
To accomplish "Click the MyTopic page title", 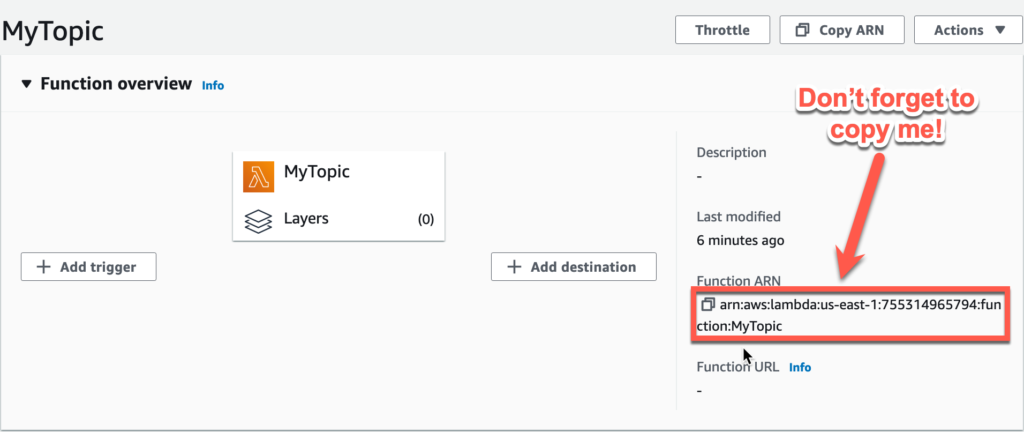I will pyautogui.click(x=53, y=30).
